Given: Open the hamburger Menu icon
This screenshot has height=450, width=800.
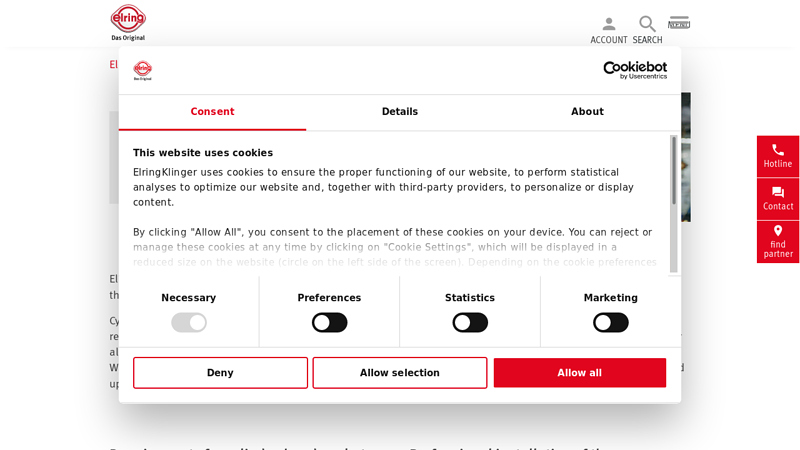Looking at the screenshot, I should pyautogui.click(x=679, y=23).
